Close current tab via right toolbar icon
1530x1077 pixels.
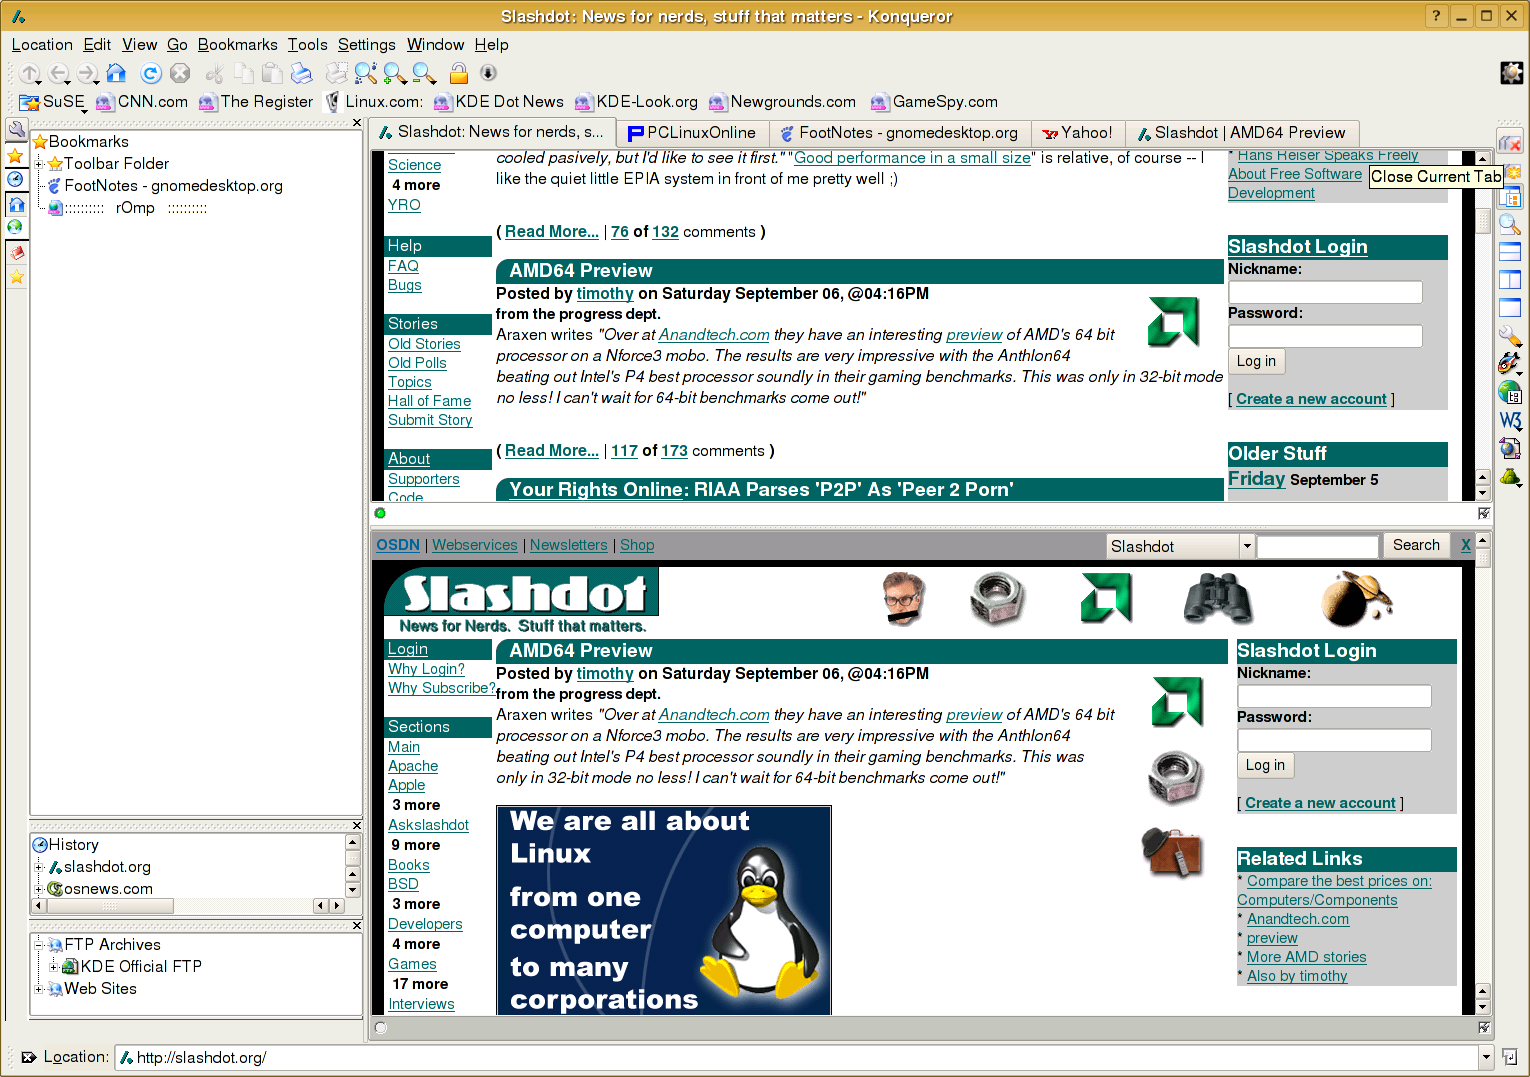point(1510,143)
